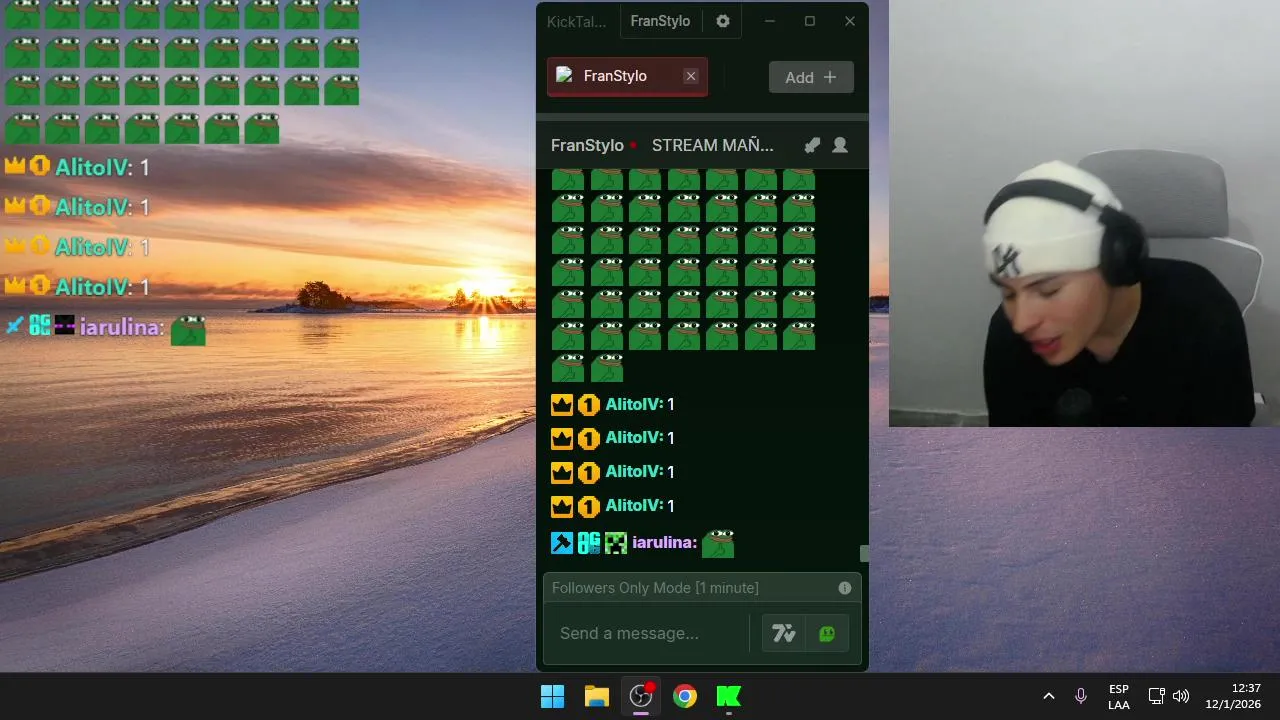Open the 7TV emote picker
This screenshot has height=720, width=1280.
click(x=784, y=633)
